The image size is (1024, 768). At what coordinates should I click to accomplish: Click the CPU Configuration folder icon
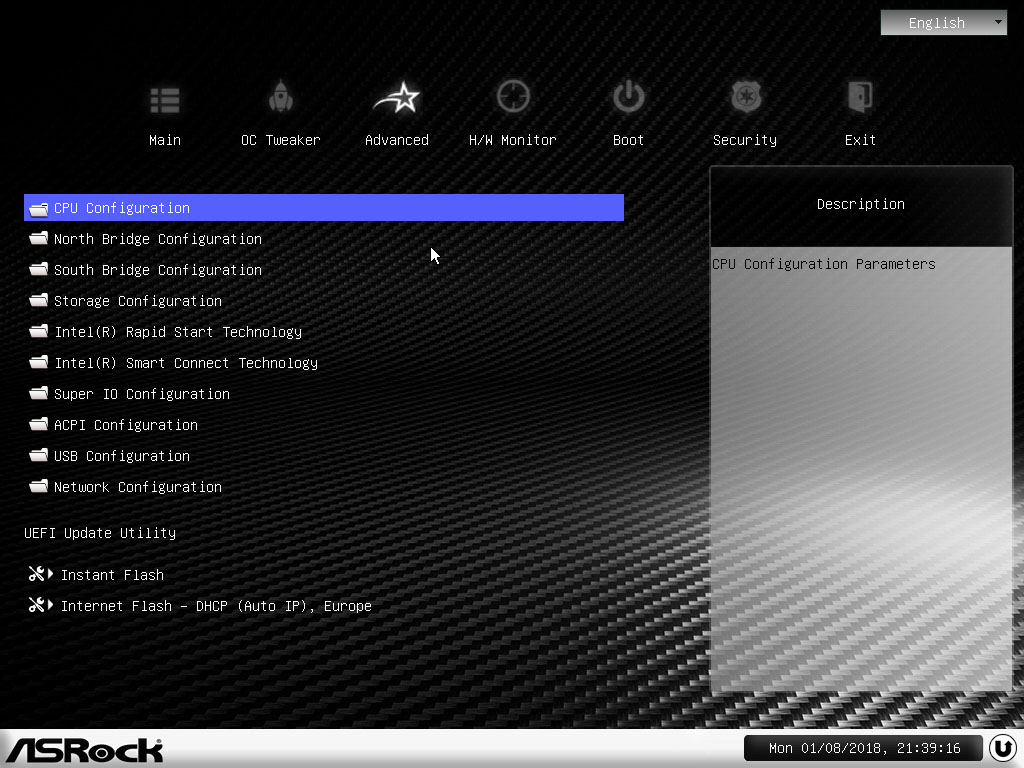[39, 208]
